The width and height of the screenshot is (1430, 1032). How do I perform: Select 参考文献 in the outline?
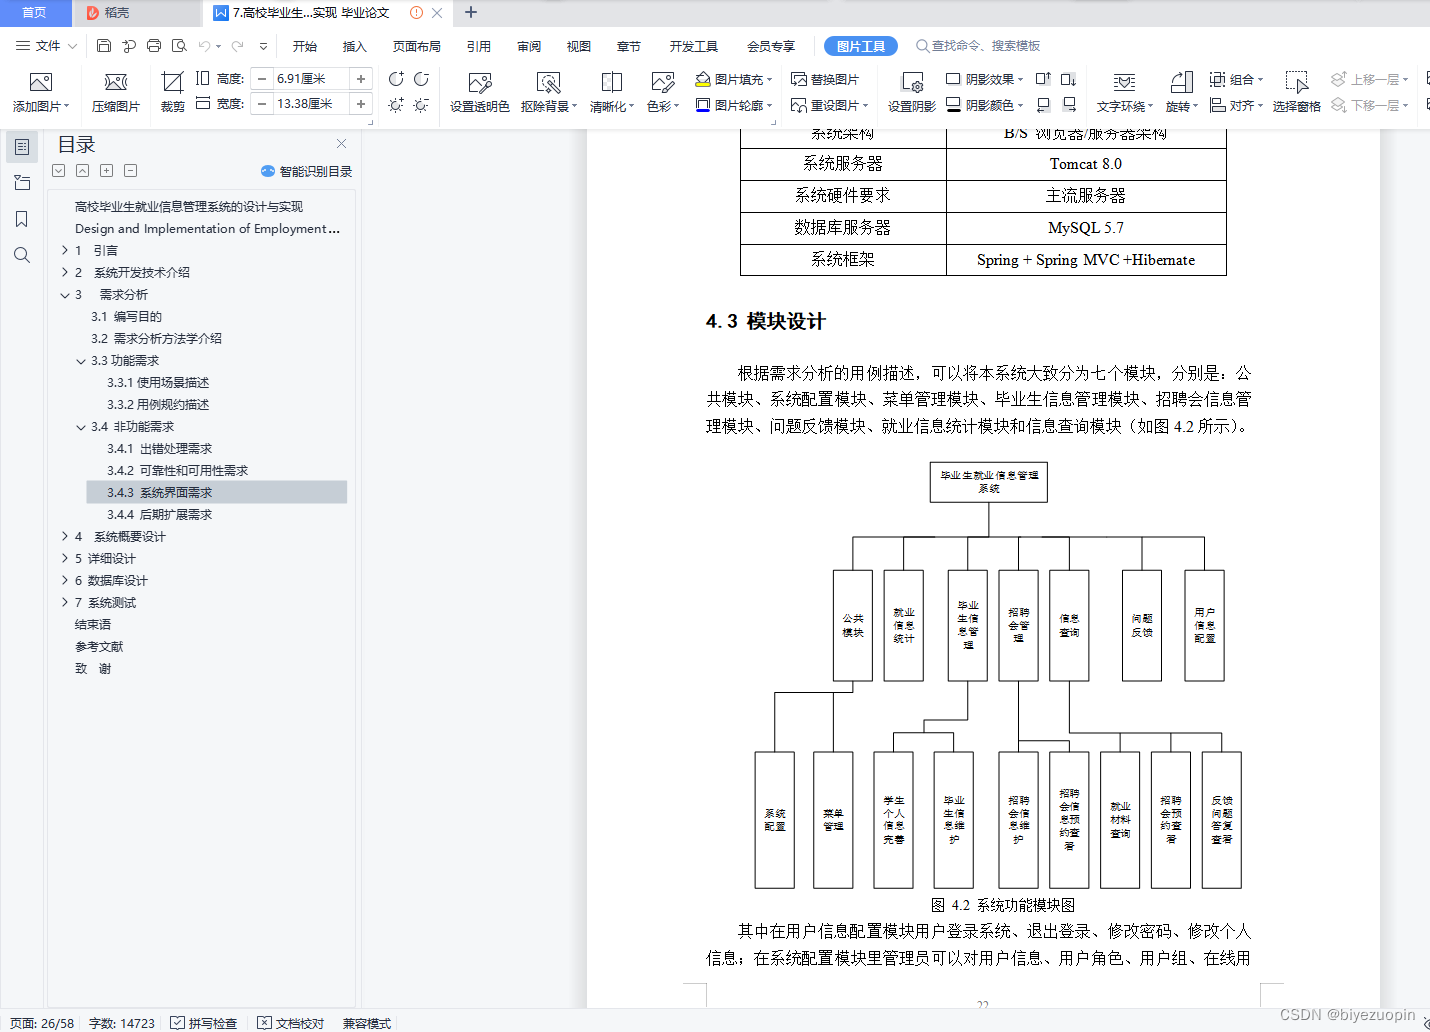point(99,647)
